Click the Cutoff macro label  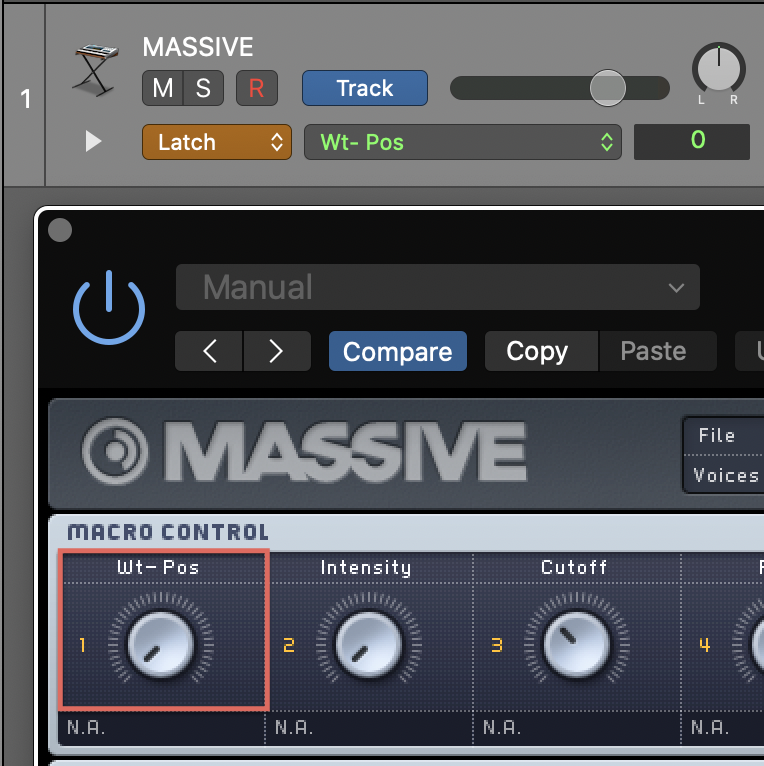(574, 568)
